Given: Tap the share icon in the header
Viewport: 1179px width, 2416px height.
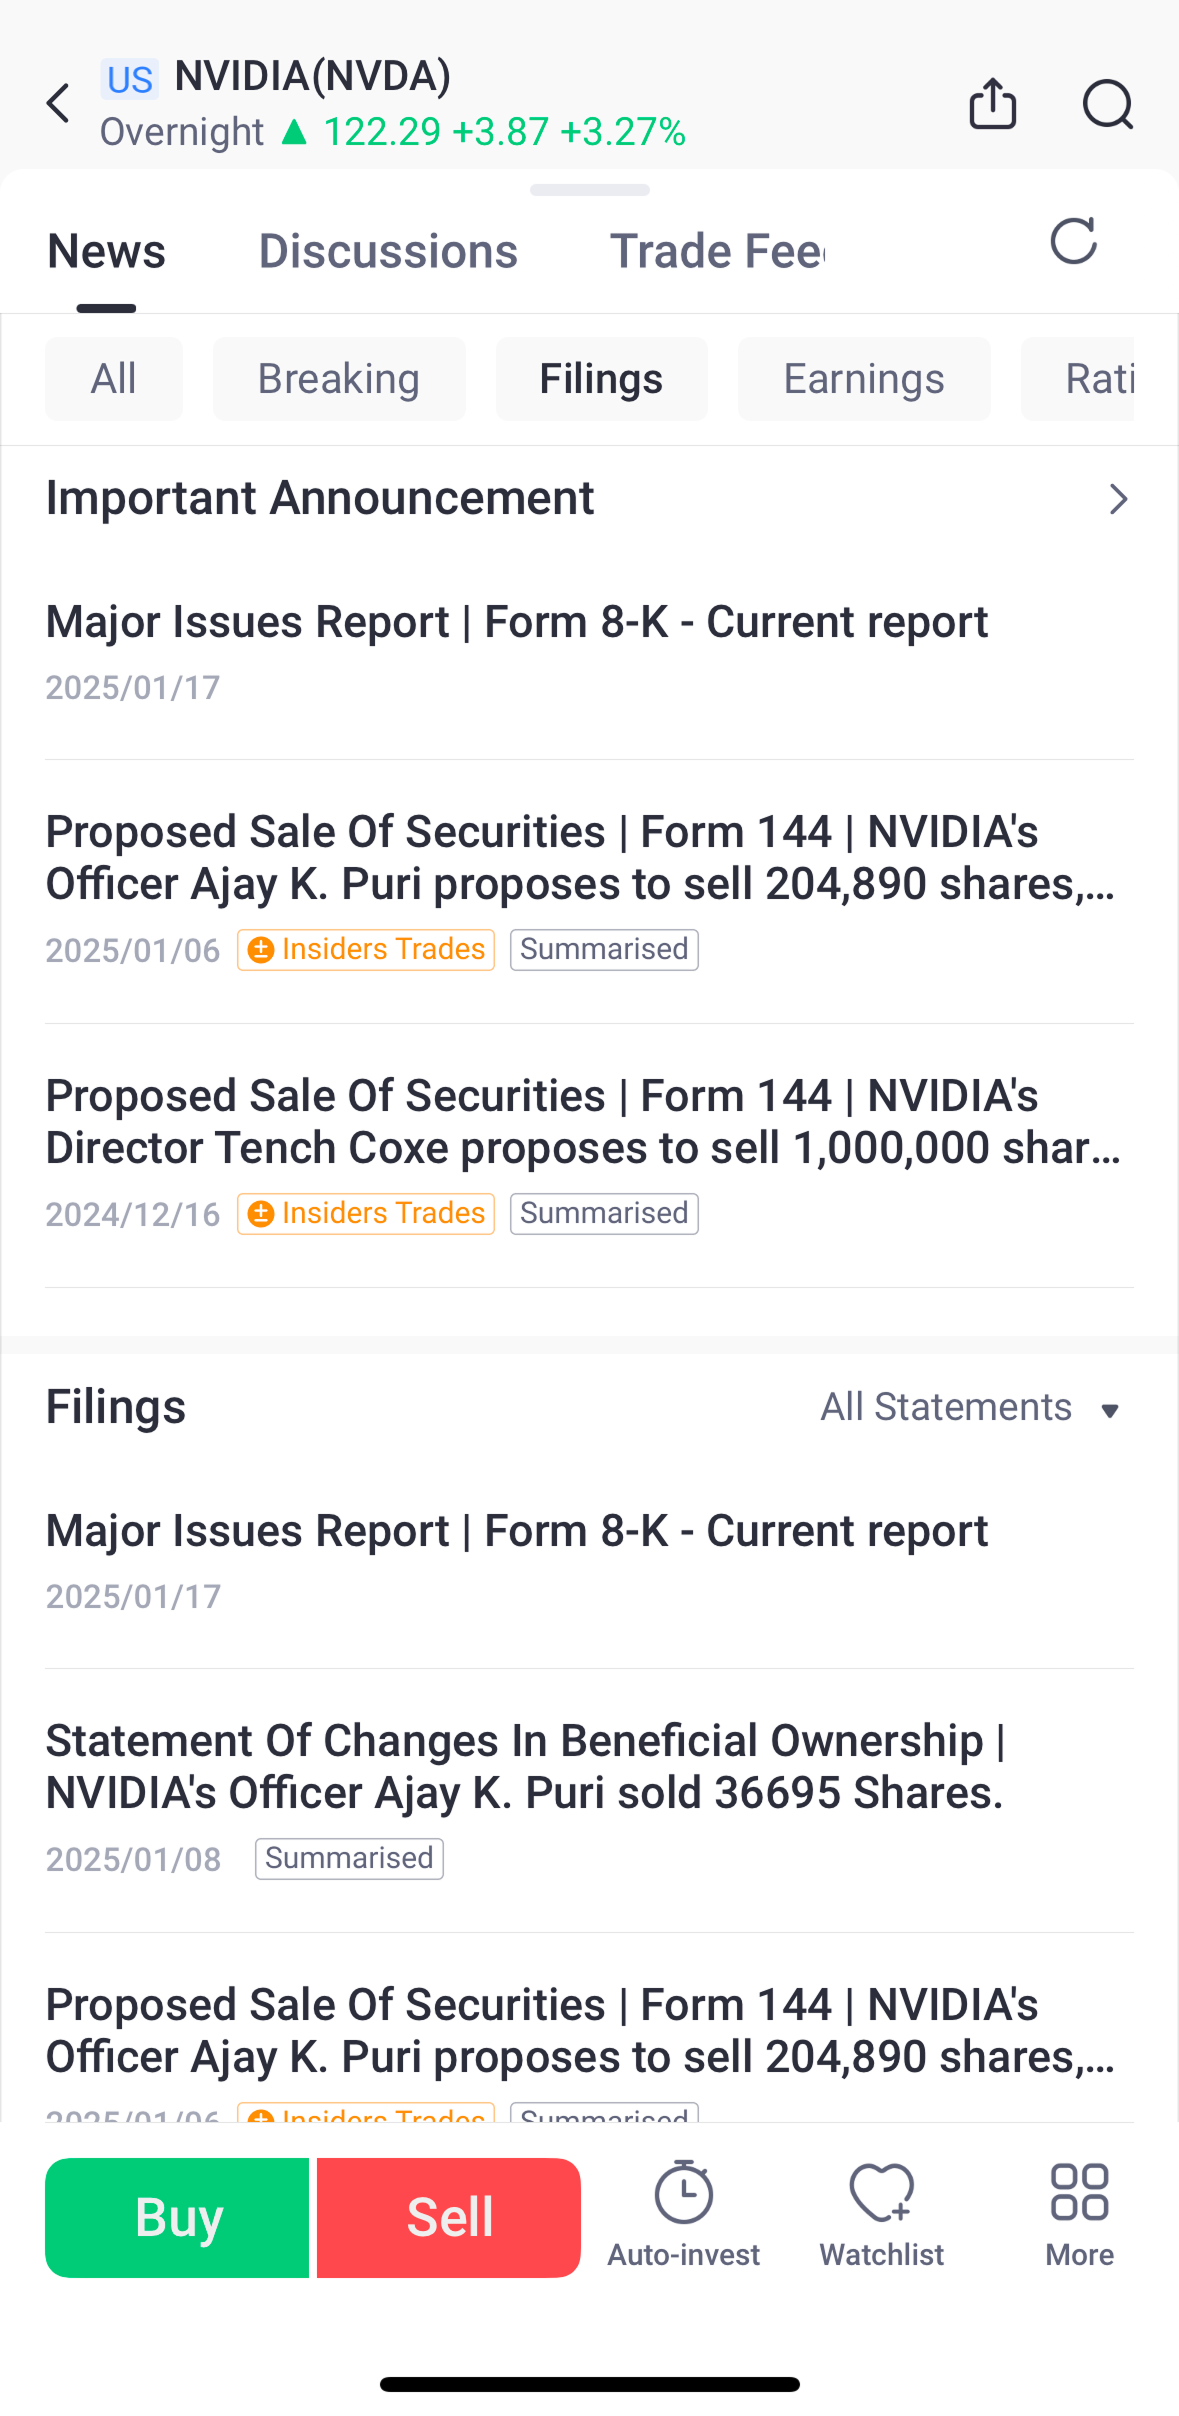Looking at the screenshot, I should 993,104.
